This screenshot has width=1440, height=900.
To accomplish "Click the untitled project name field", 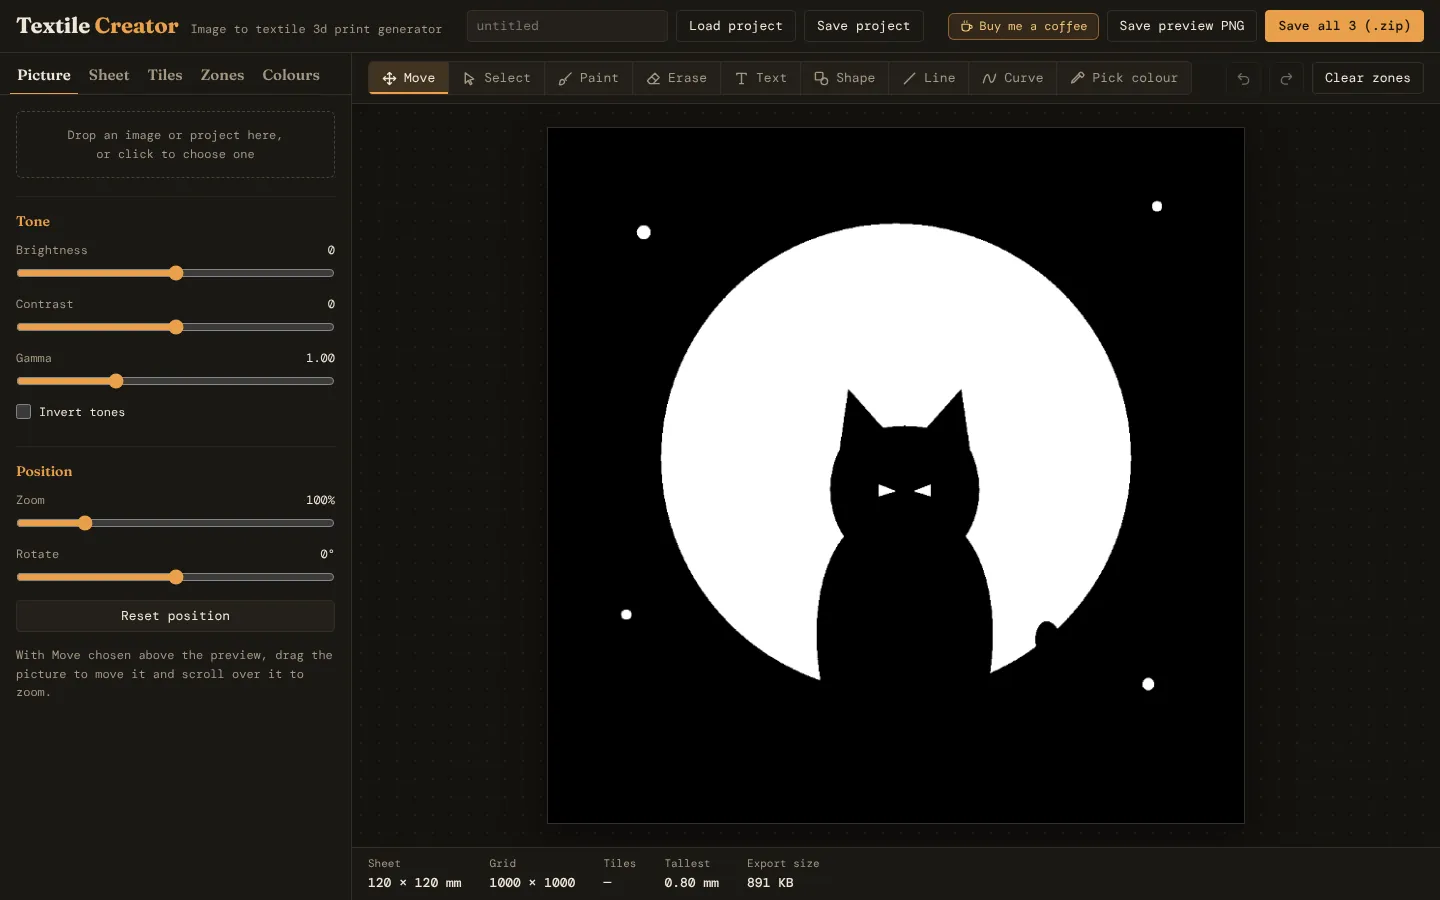I will [567, 26].
